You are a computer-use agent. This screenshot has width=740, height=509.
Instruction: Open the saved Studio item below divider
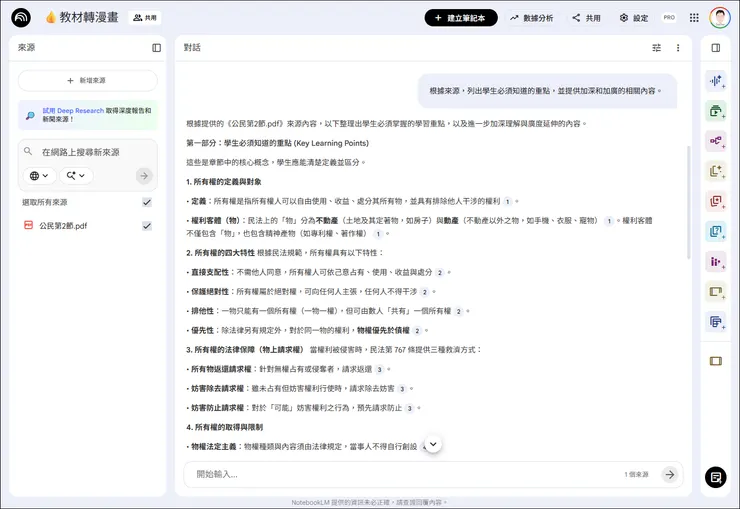point(715,361)
